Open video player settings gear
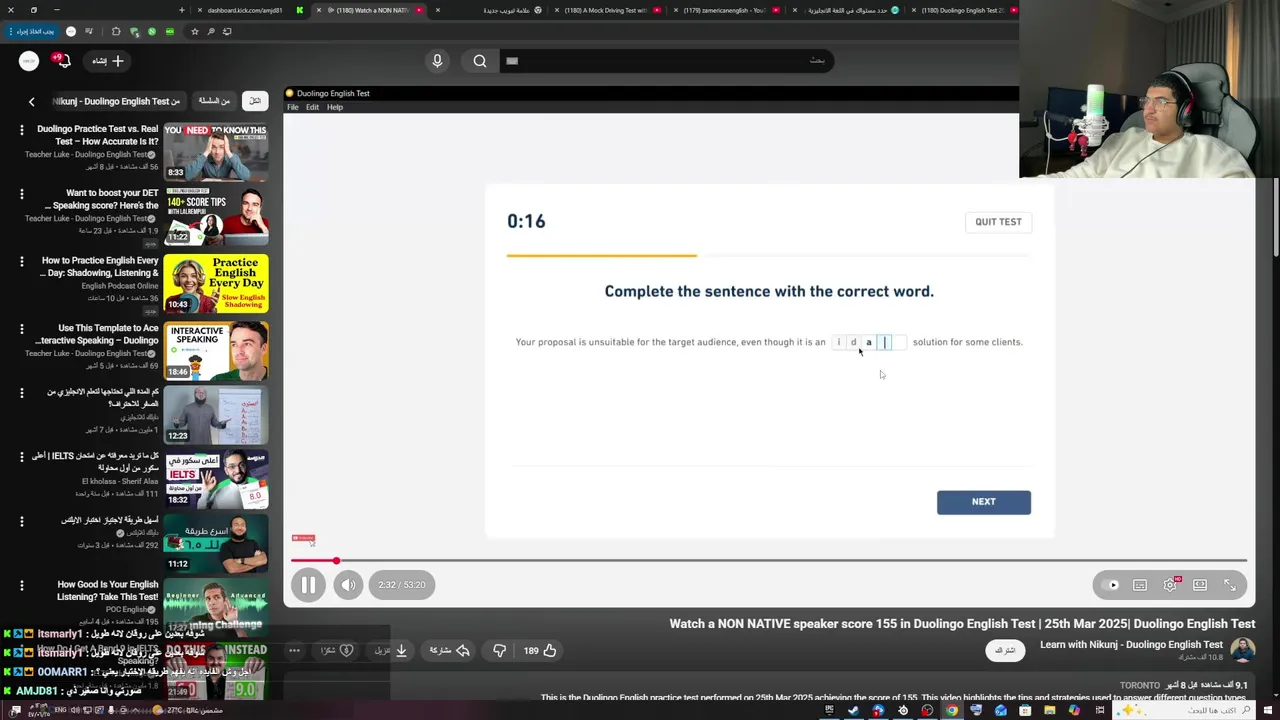 1170,585
